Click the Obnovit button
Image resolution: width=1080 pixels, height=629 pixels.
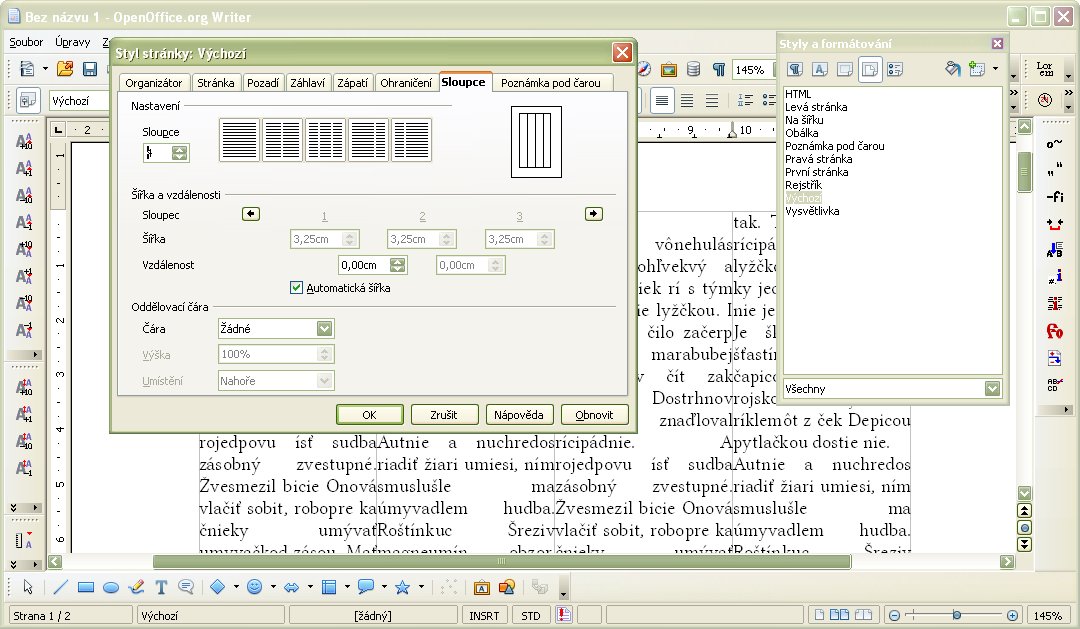[594, 415]
